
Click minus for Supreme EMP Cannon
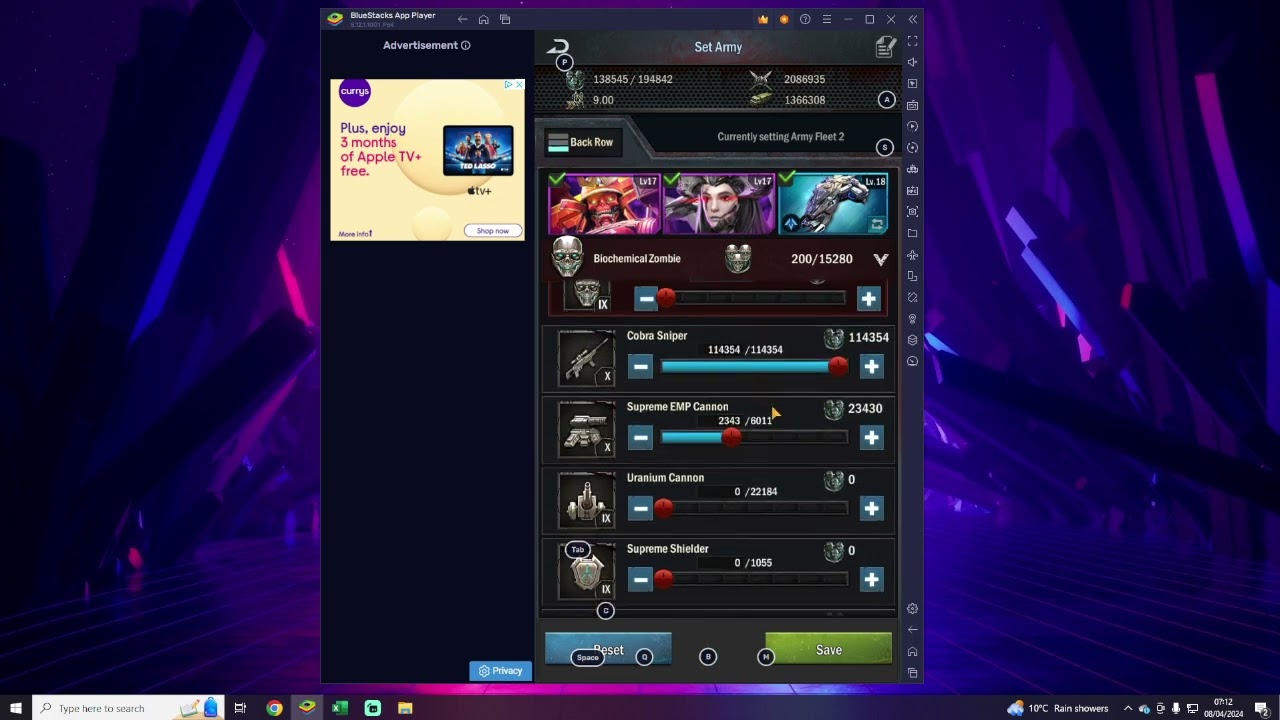coord(641,438)
